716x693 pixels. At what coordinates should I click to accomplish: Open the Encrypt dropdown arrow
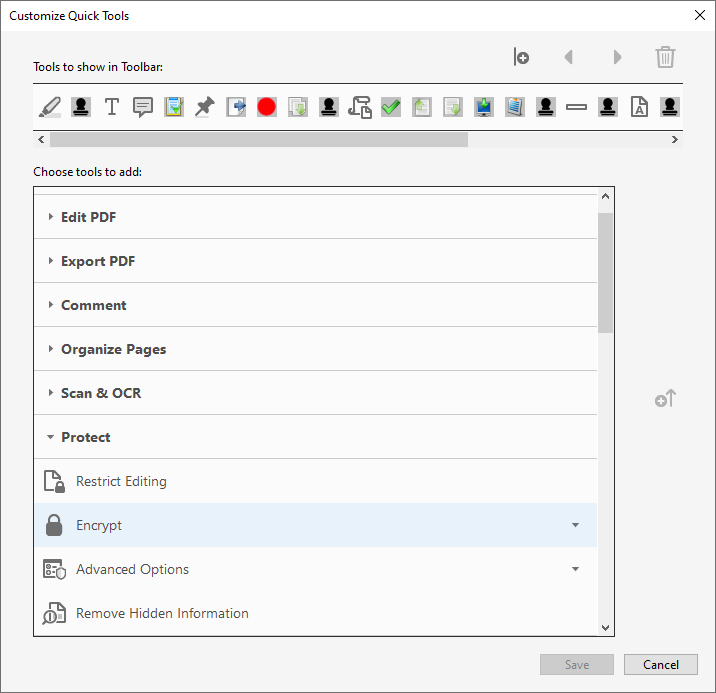pyautogui.click(x=575, y=525)
